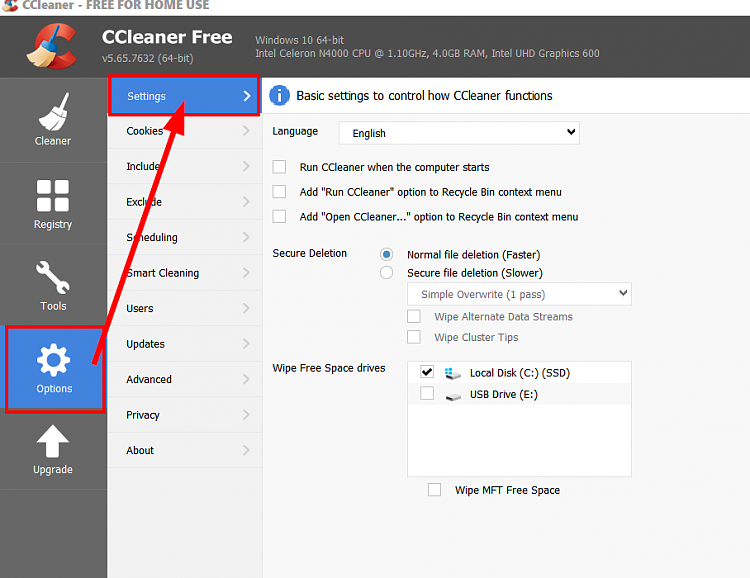The height and width of the screenshot is (578, 750).
Task: Uncheck Local Disk (C:) (SSD) checkbox
Action: [x=427, y=372]
